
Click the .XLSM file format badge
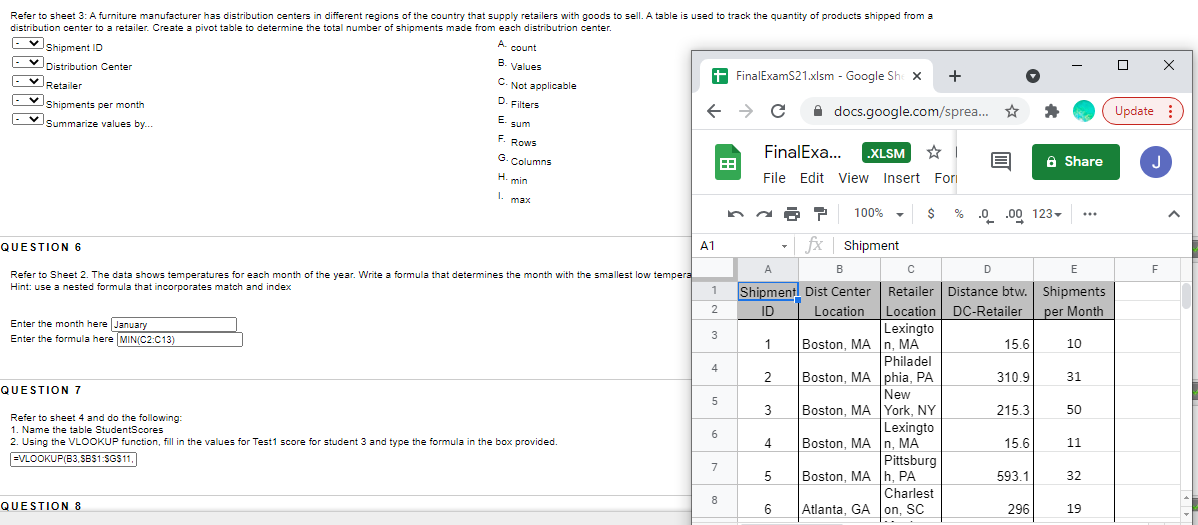pos(887,153)
